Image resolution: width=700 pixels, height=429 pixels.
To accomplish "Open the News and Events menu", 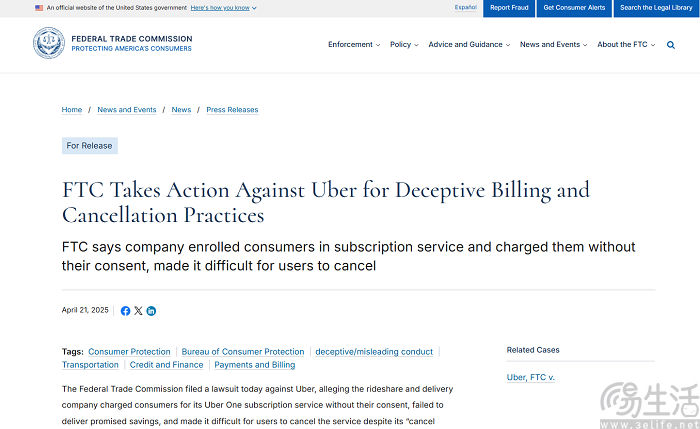I will (x=553, y=45).
